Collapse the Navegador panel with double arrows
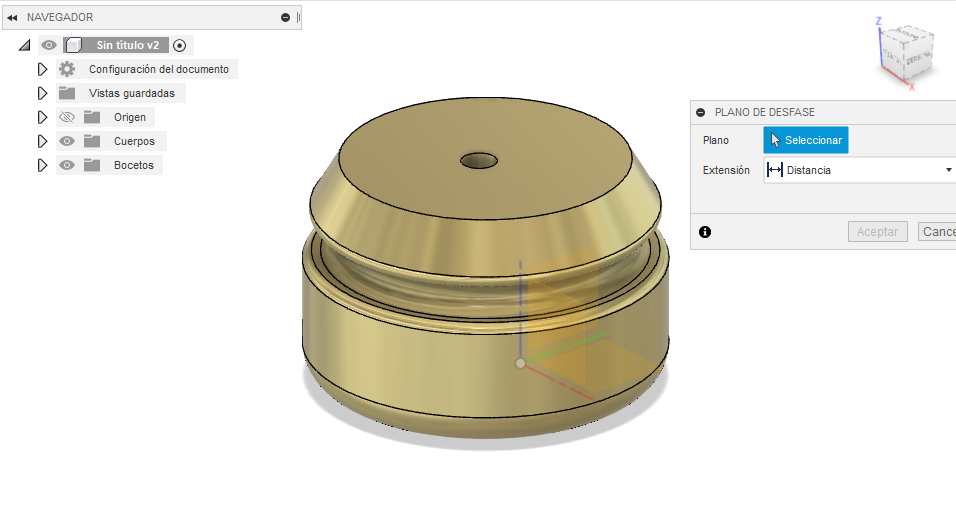This screenshot has height=507, width=956. pos(12,18)
